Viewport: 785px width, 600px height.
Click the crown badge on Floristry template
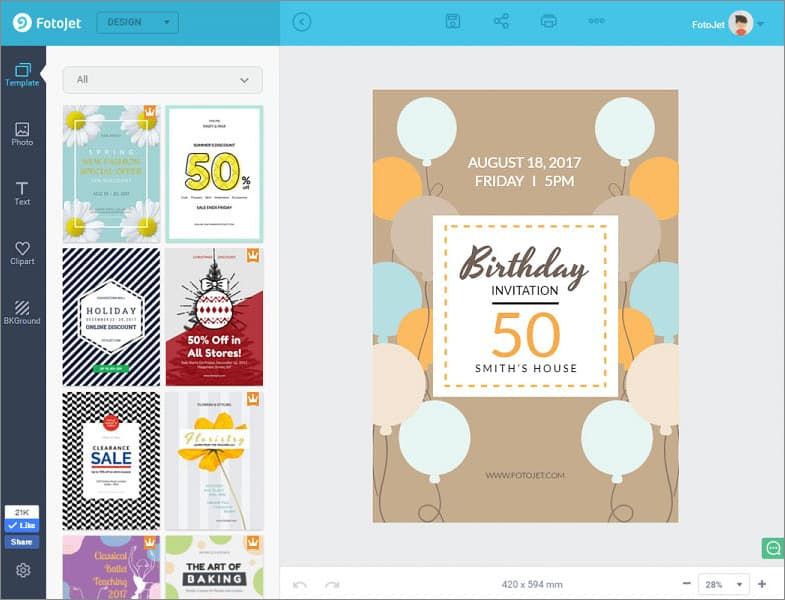[x=253, y=399]
